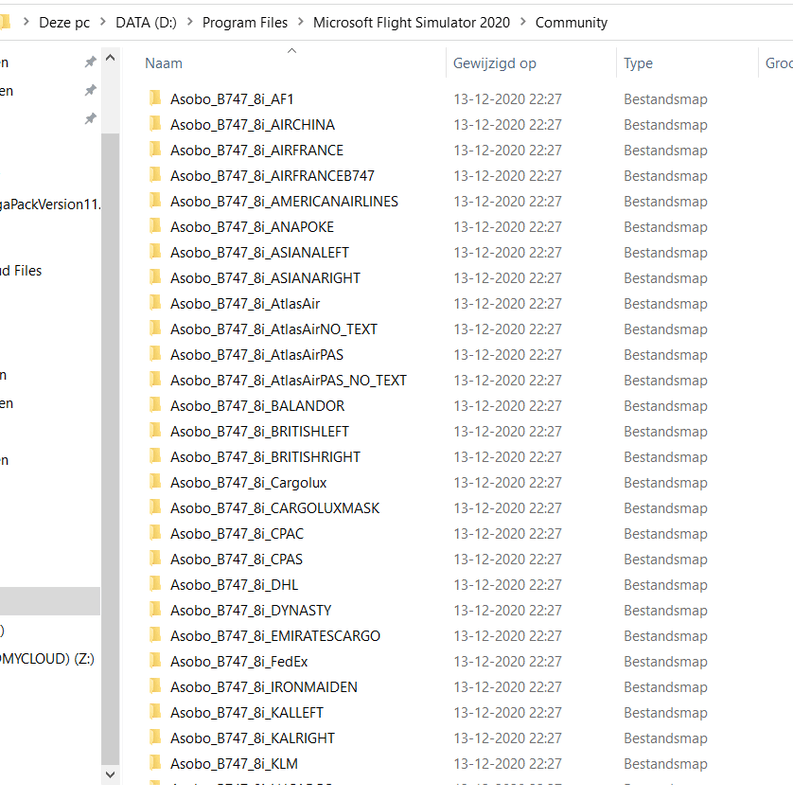Click folder icon of Asobo_B747_8i_CPAC

[x=155, y=533]
